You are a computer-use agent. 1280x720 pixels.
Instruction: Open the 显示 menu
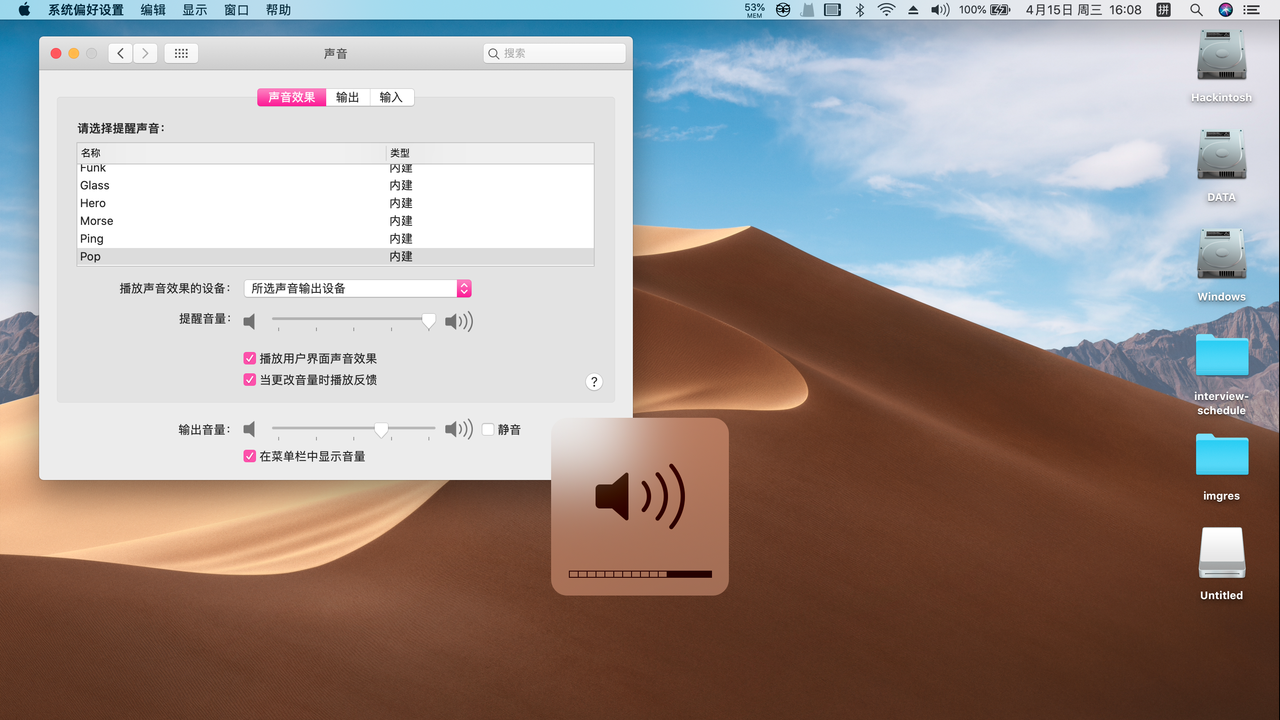click(195, 10)
